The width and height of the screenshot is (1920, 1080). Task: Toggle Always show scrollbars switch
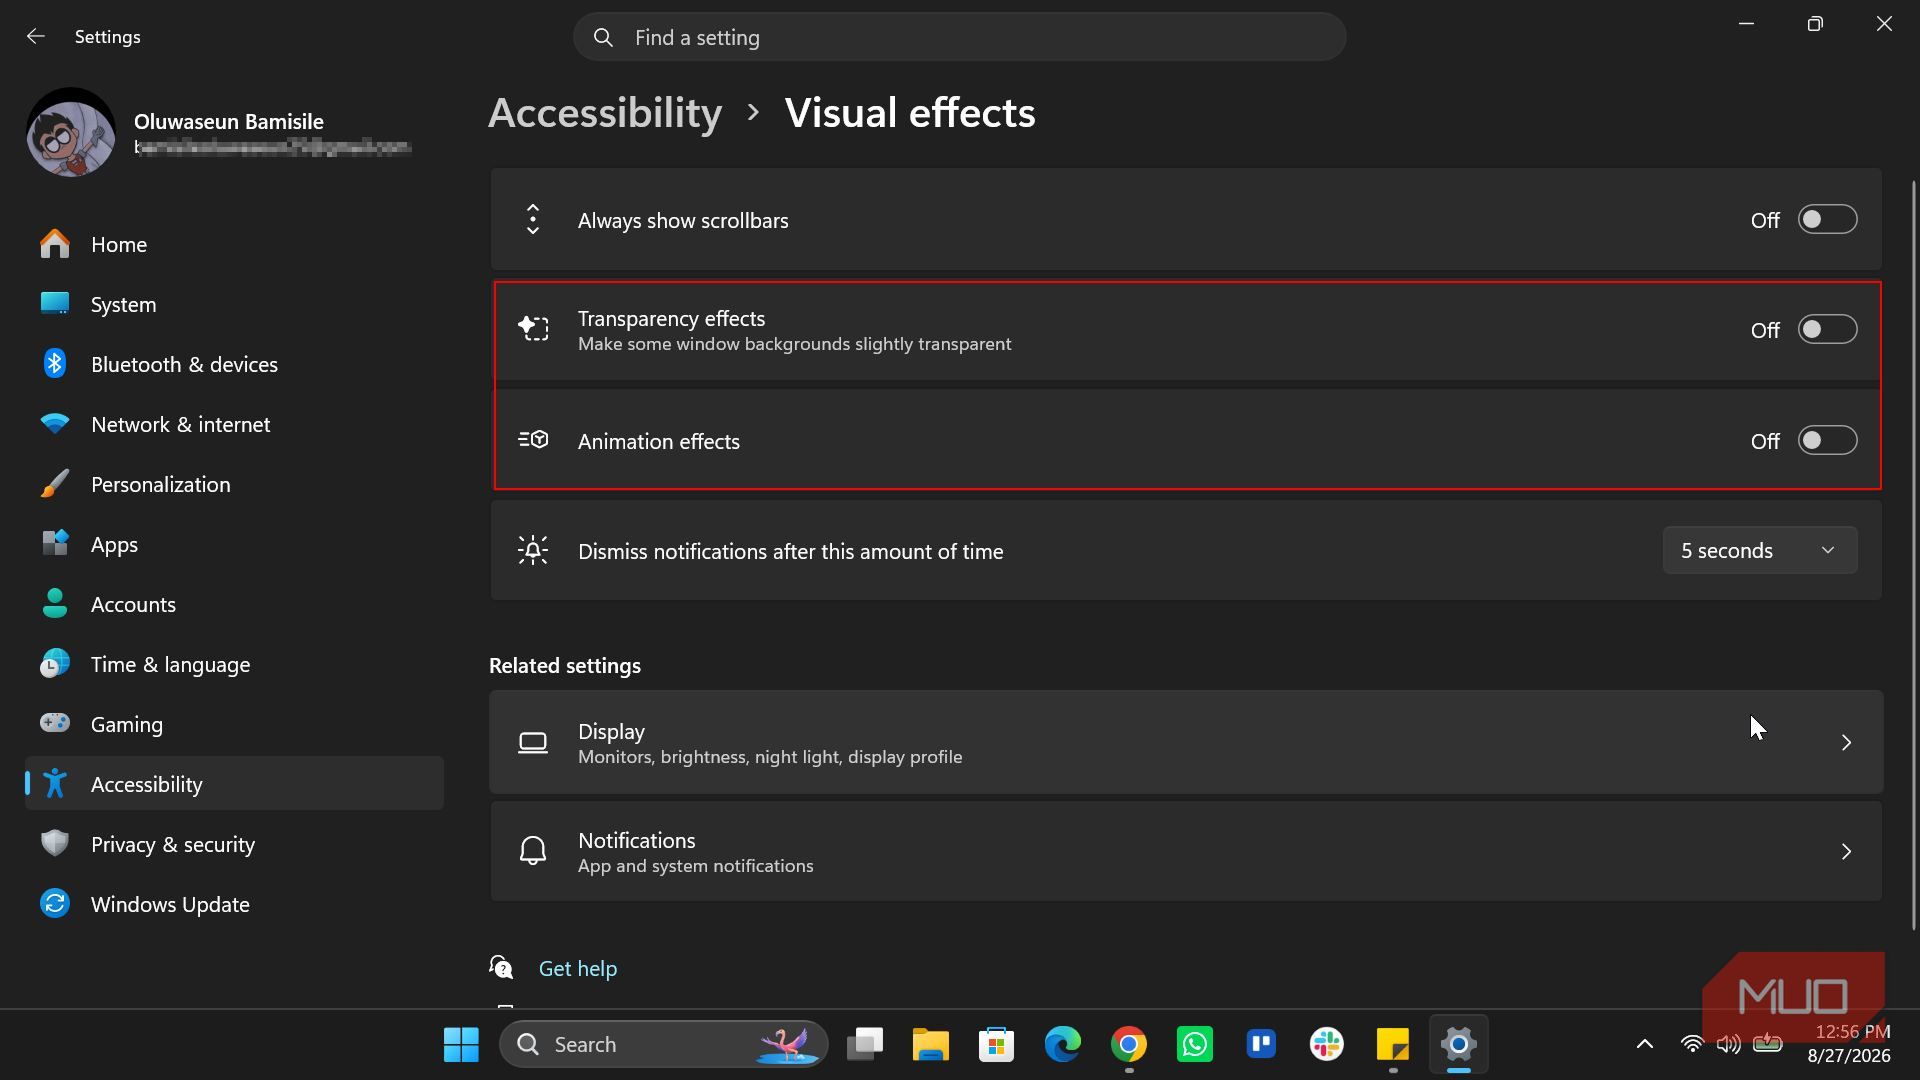point(1827,220)
